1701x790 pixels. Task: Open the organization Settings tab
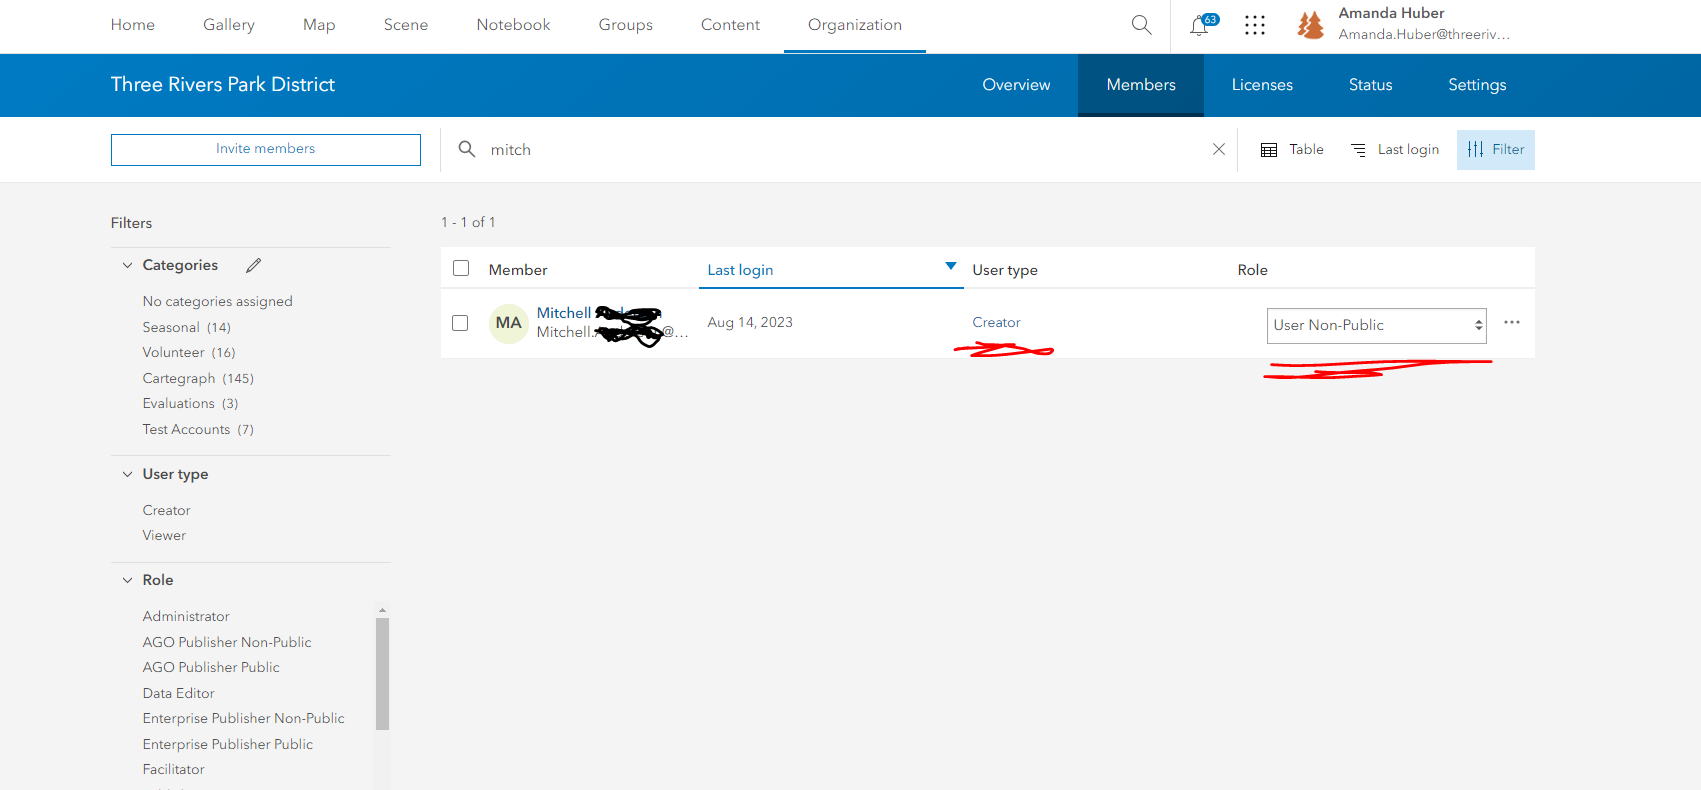tap(1477, 85)
